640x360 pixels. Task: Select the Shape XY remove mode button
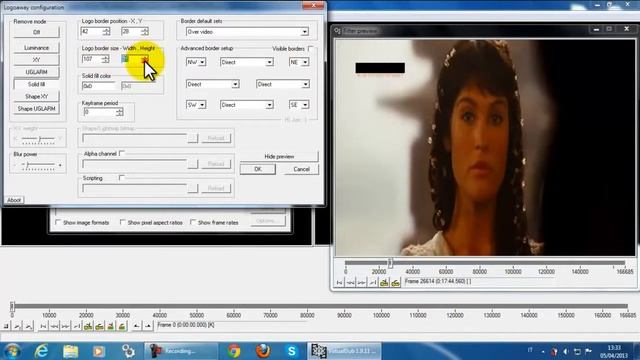tap(36, 96)
